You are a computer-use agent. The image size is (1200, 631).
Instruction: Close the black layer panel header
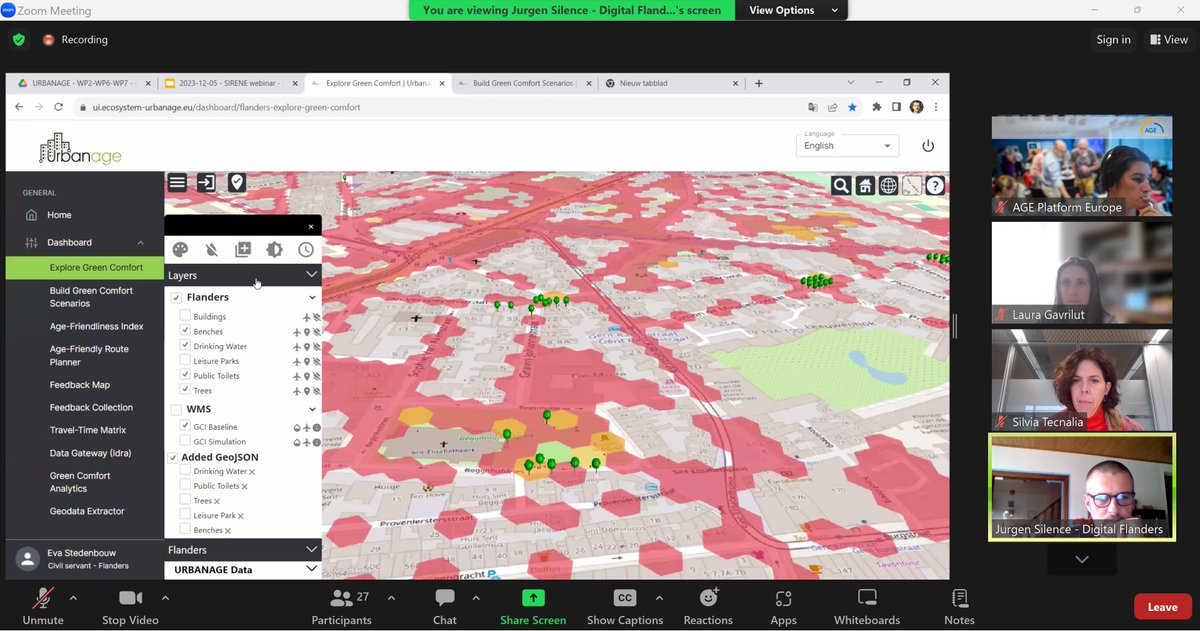311,227
